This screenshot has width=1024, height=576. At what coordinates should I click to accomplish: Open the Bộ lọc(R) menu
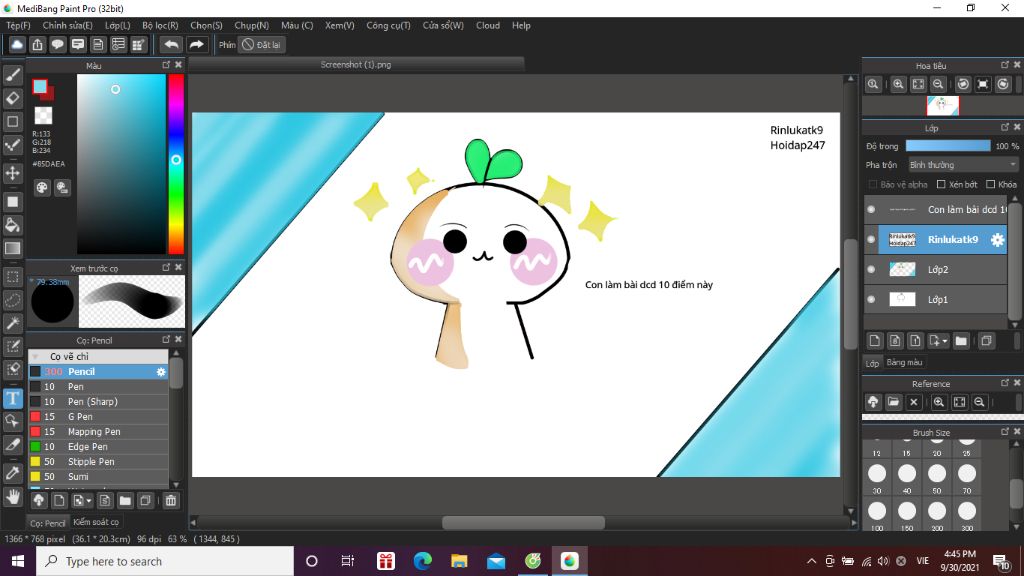tap(160, 26)
